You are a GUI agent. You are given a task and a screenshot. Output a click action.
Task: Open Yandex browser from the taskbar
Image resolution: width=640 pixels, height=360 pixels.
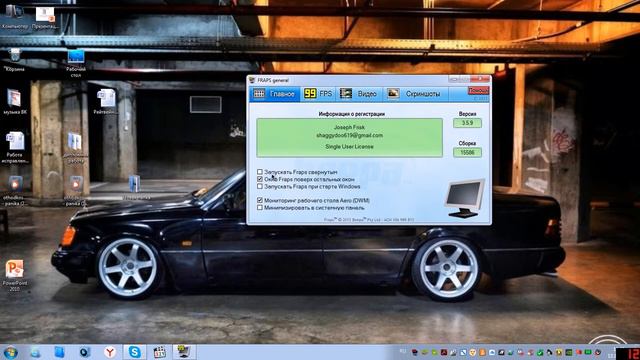110,352
